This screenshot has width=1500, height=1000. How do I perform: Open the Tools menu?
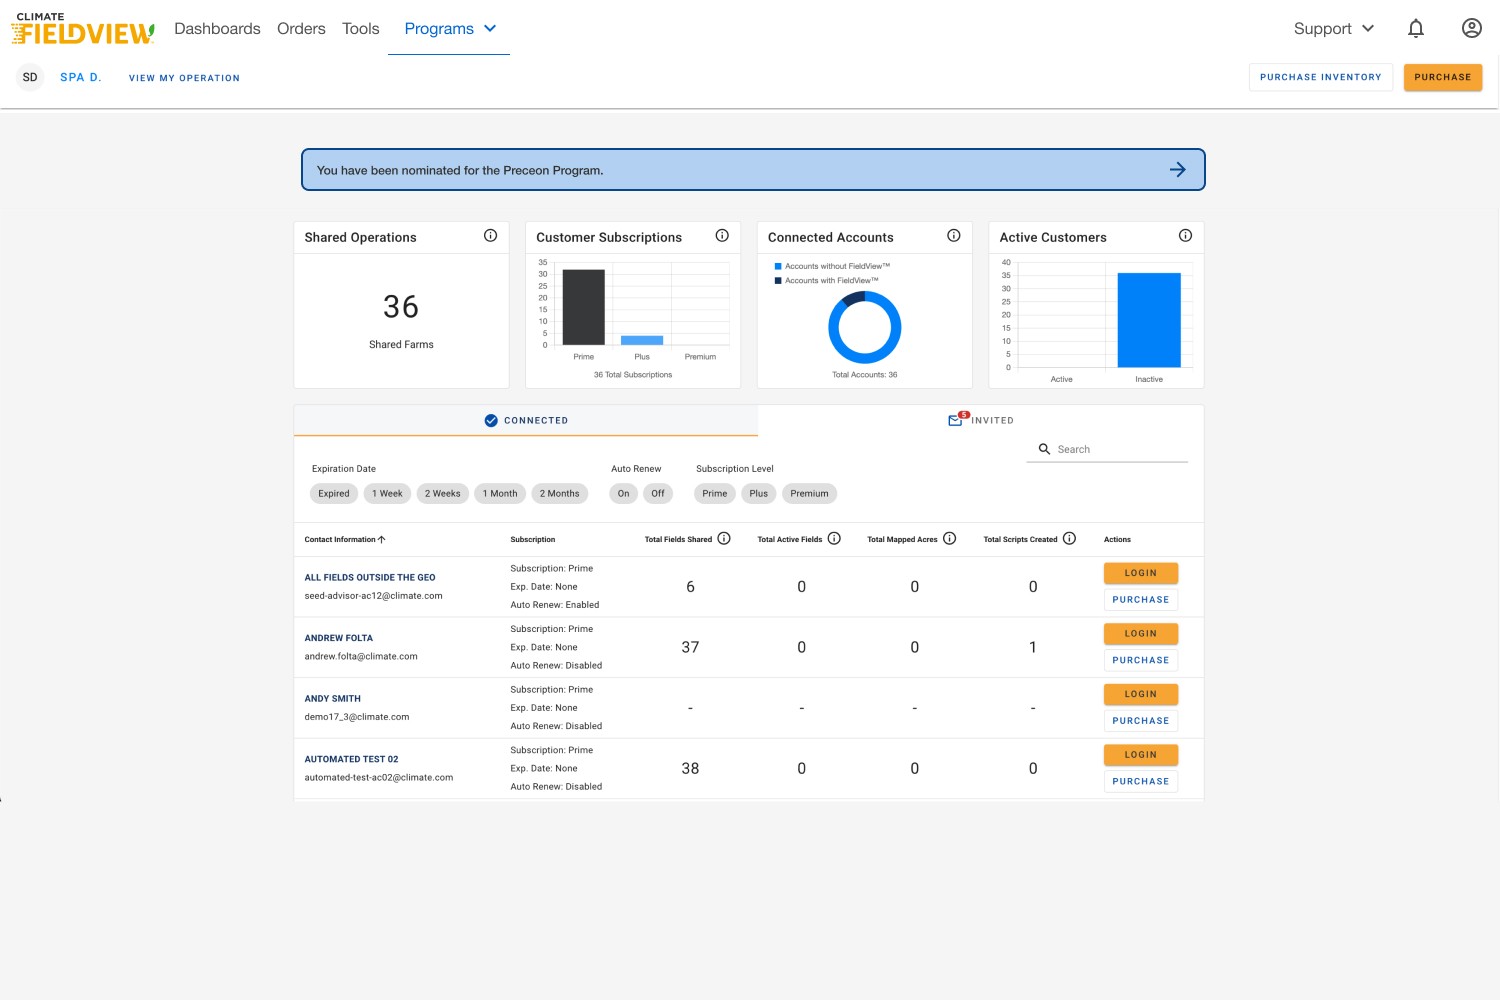pyautogui.click(x=361, y=28)
